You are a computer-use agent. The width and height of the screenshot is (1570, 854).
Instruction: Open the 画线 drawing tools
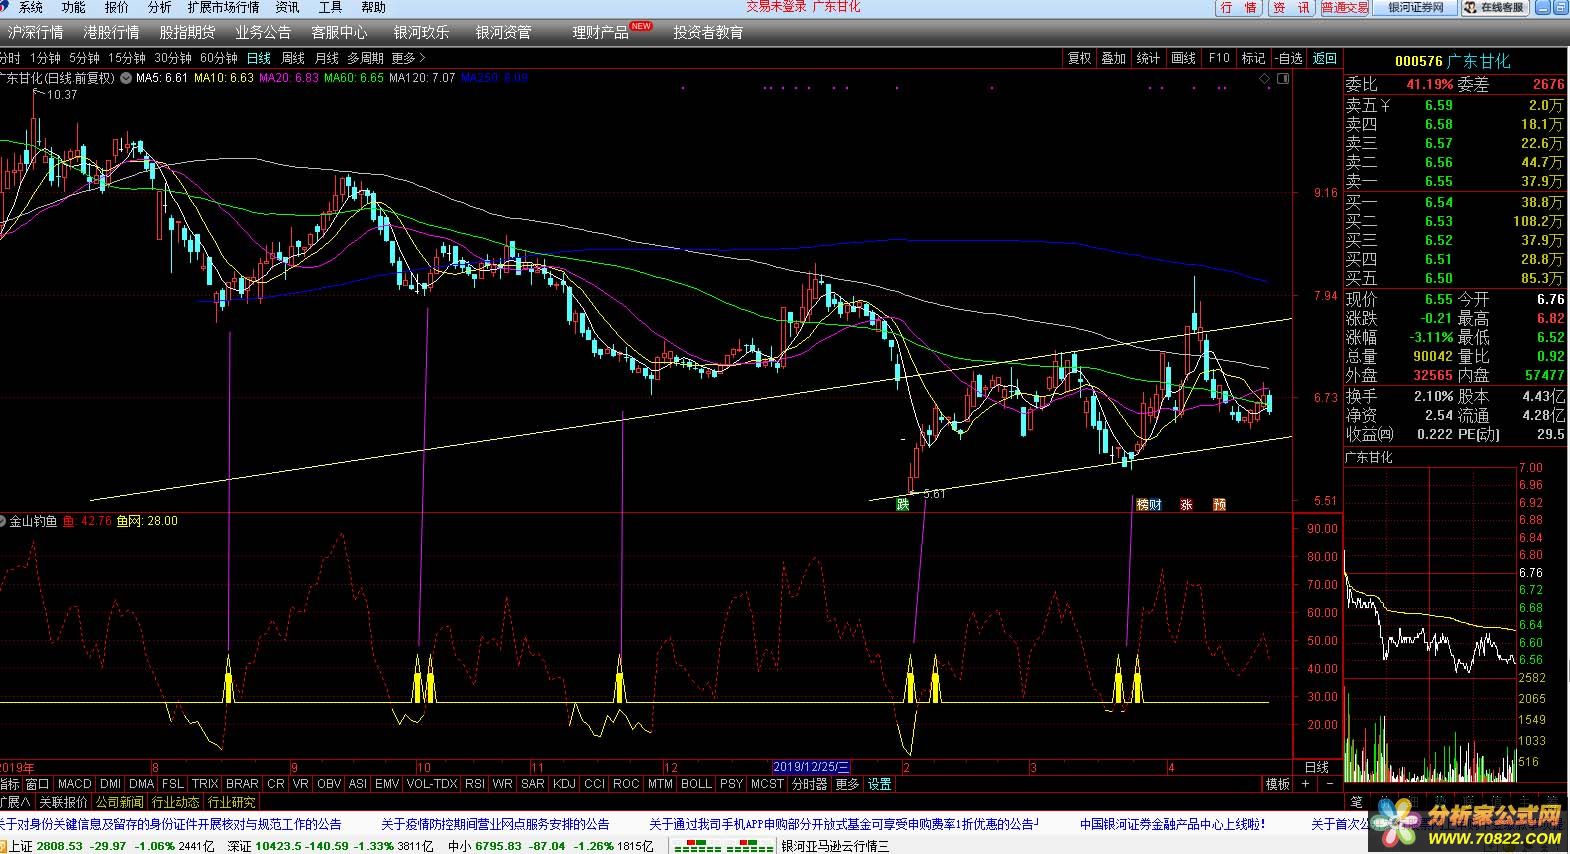click(1184, 58)
